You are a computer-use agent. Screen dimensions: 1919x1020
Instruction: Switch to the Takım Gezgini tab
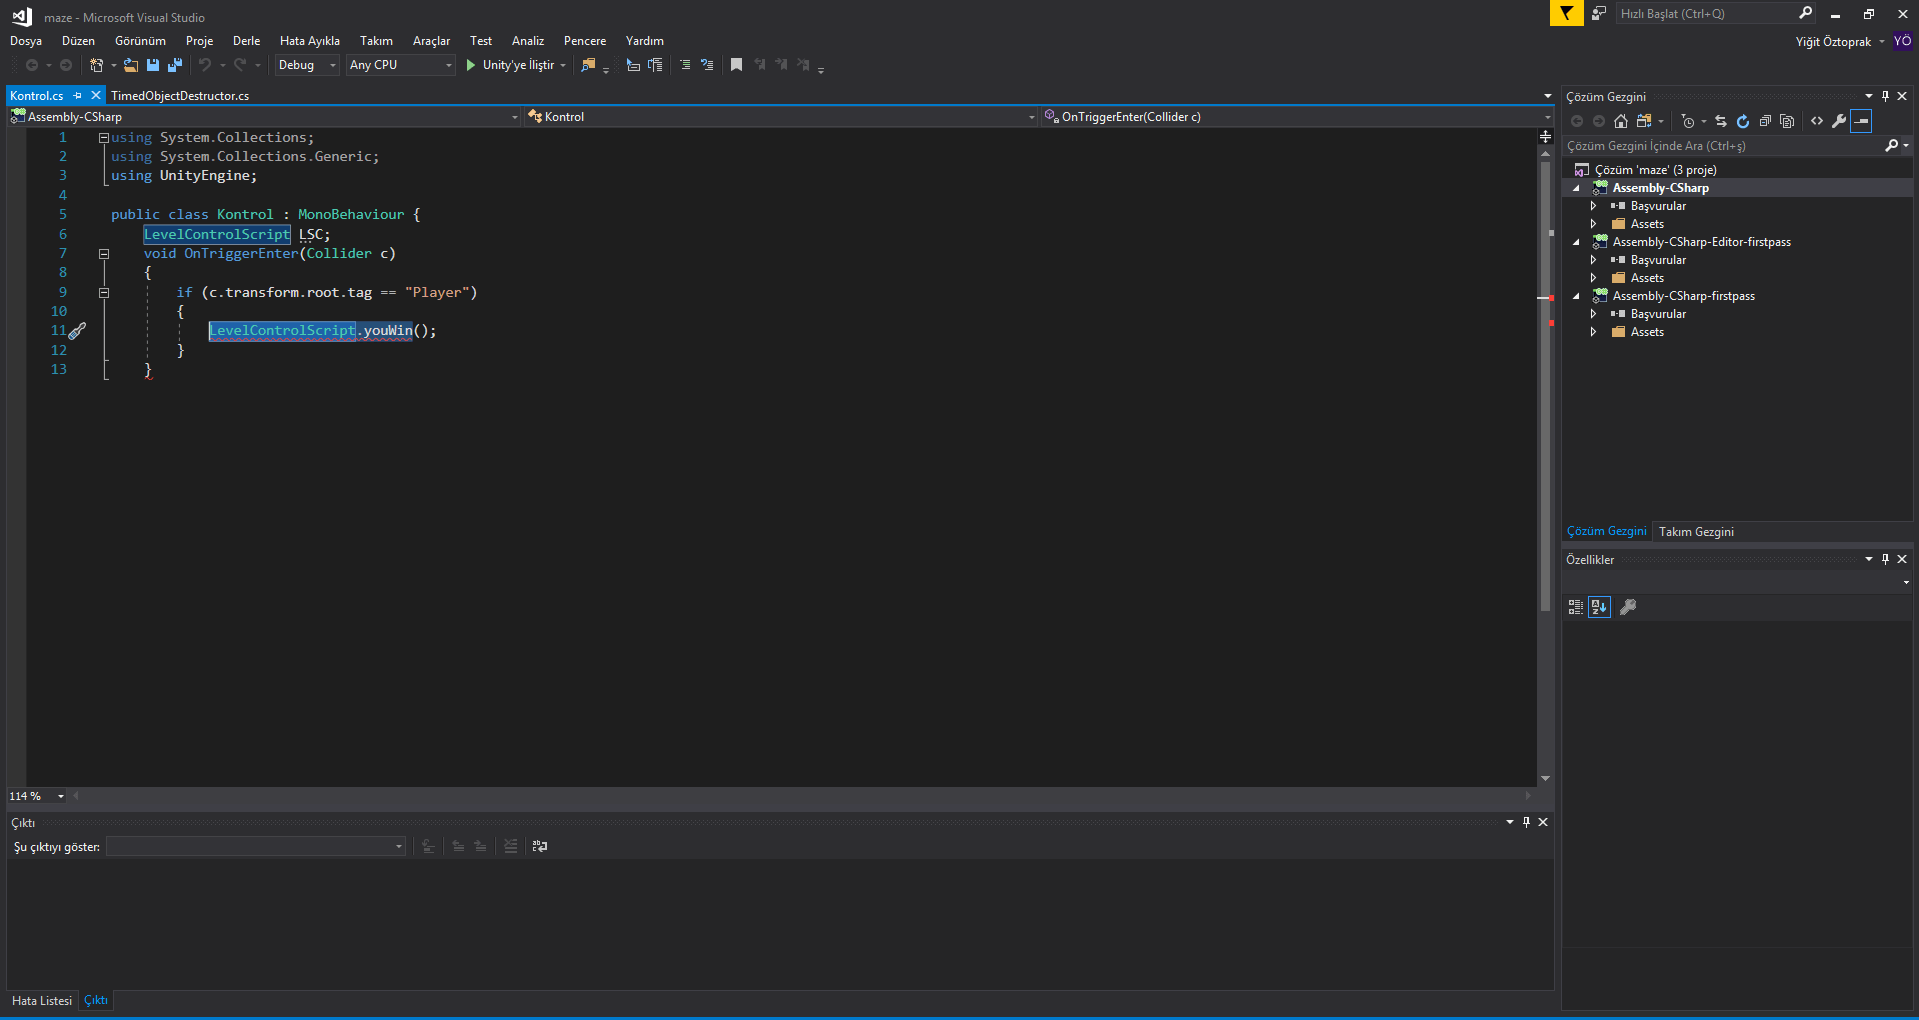1696,532
